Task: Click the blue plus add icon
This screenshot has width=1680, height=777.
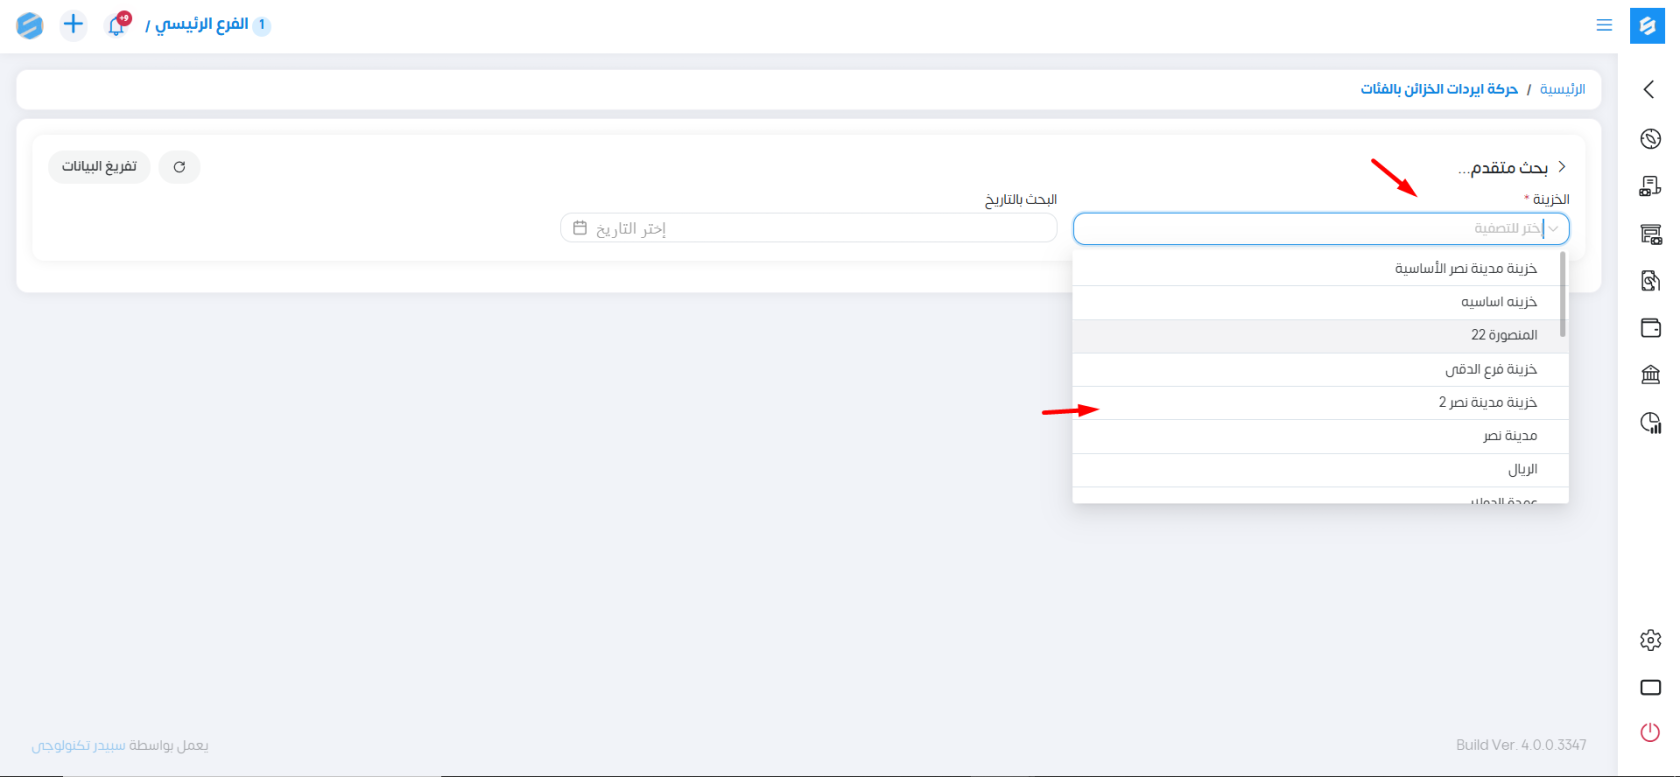Action: pos(73,24)
